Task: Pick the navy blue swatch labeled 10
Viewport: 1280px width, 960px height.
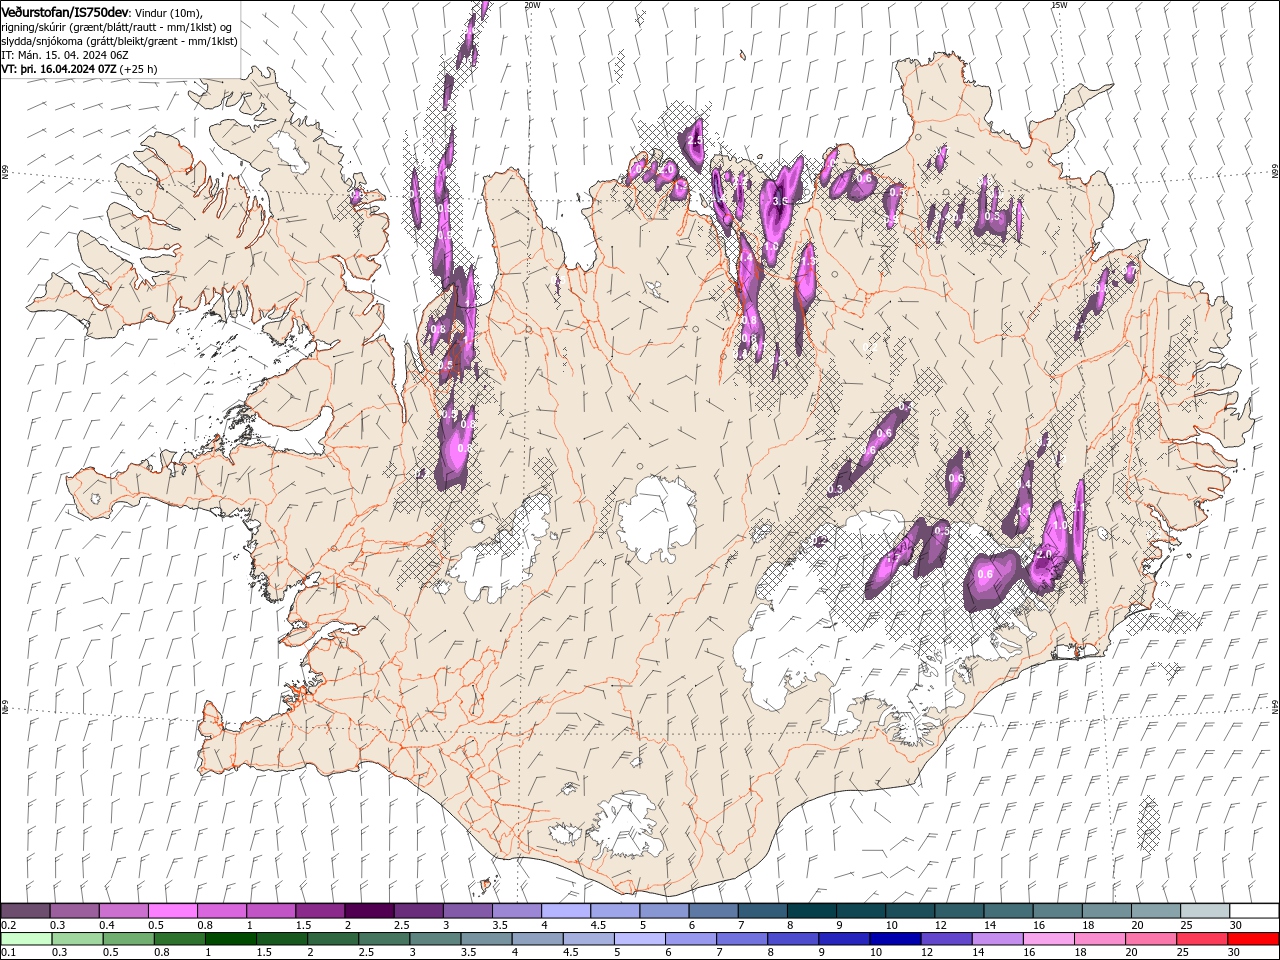Action: (895, 939)
